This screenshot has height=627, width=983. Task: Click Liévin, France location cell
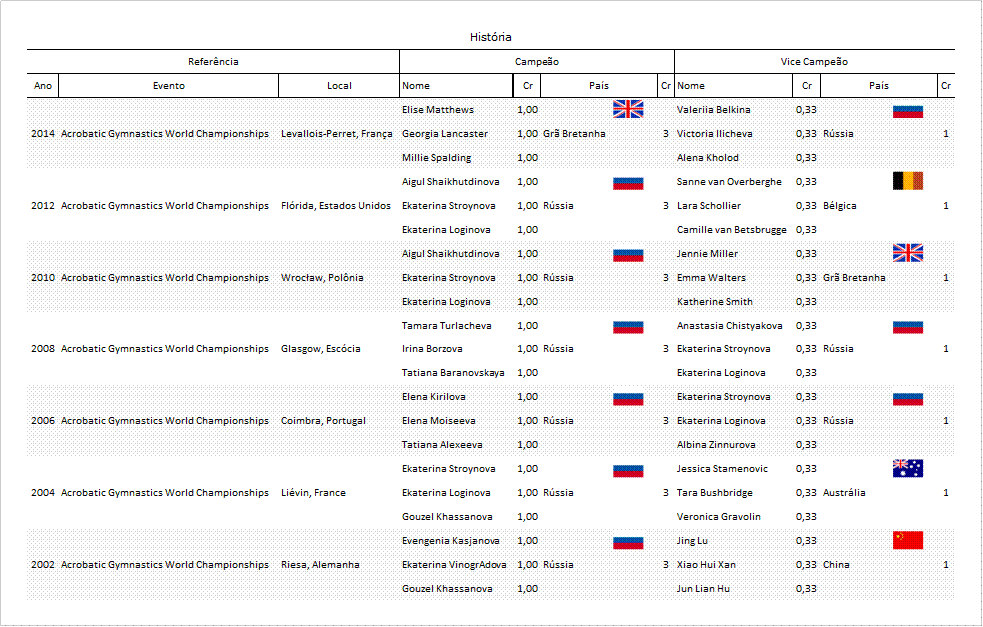click(x=313, y=493)
